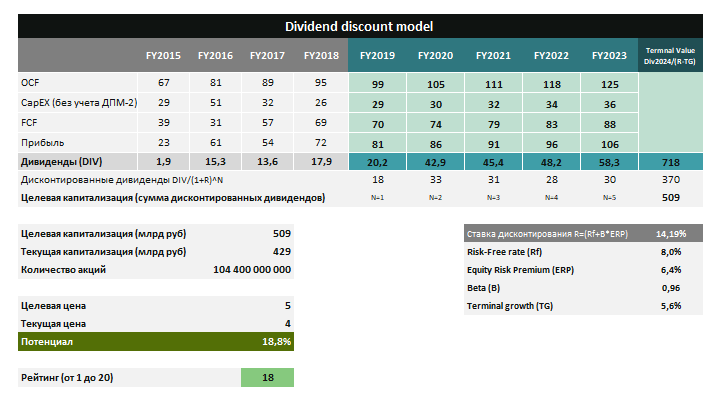
Task: Click the share count 104 400 000 000
Action: pos(252,269)
